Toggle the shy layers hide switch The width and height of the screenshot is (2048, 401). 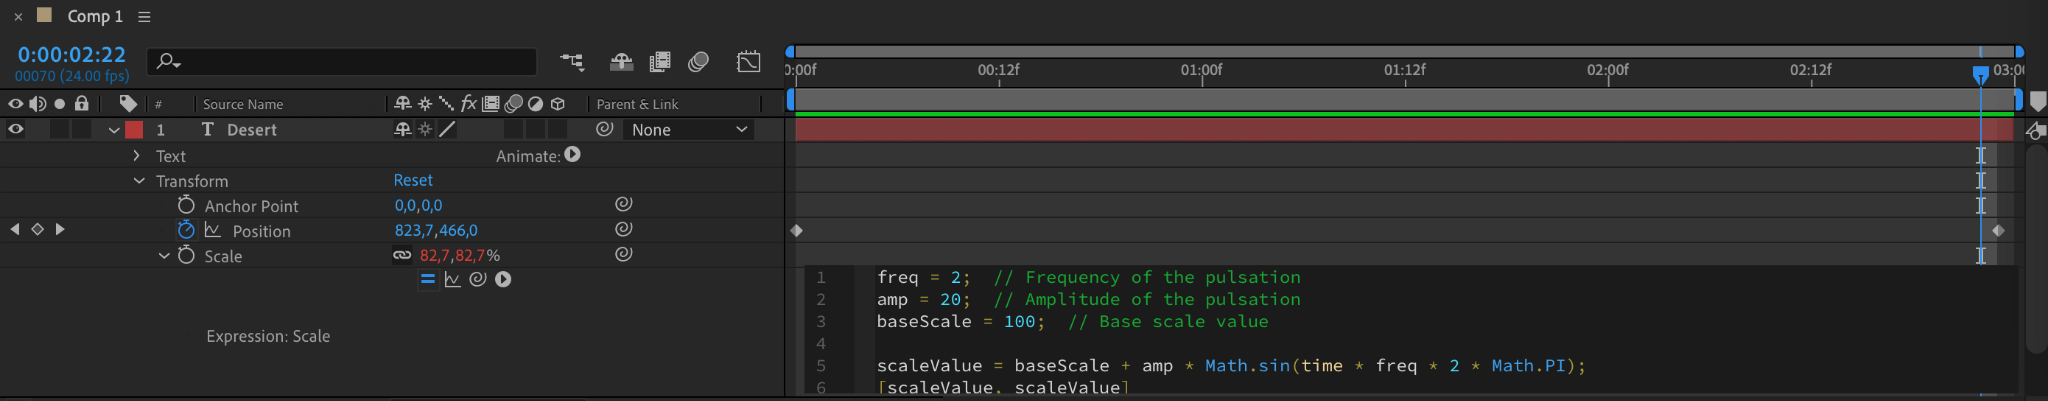click(x=621, y=62)
